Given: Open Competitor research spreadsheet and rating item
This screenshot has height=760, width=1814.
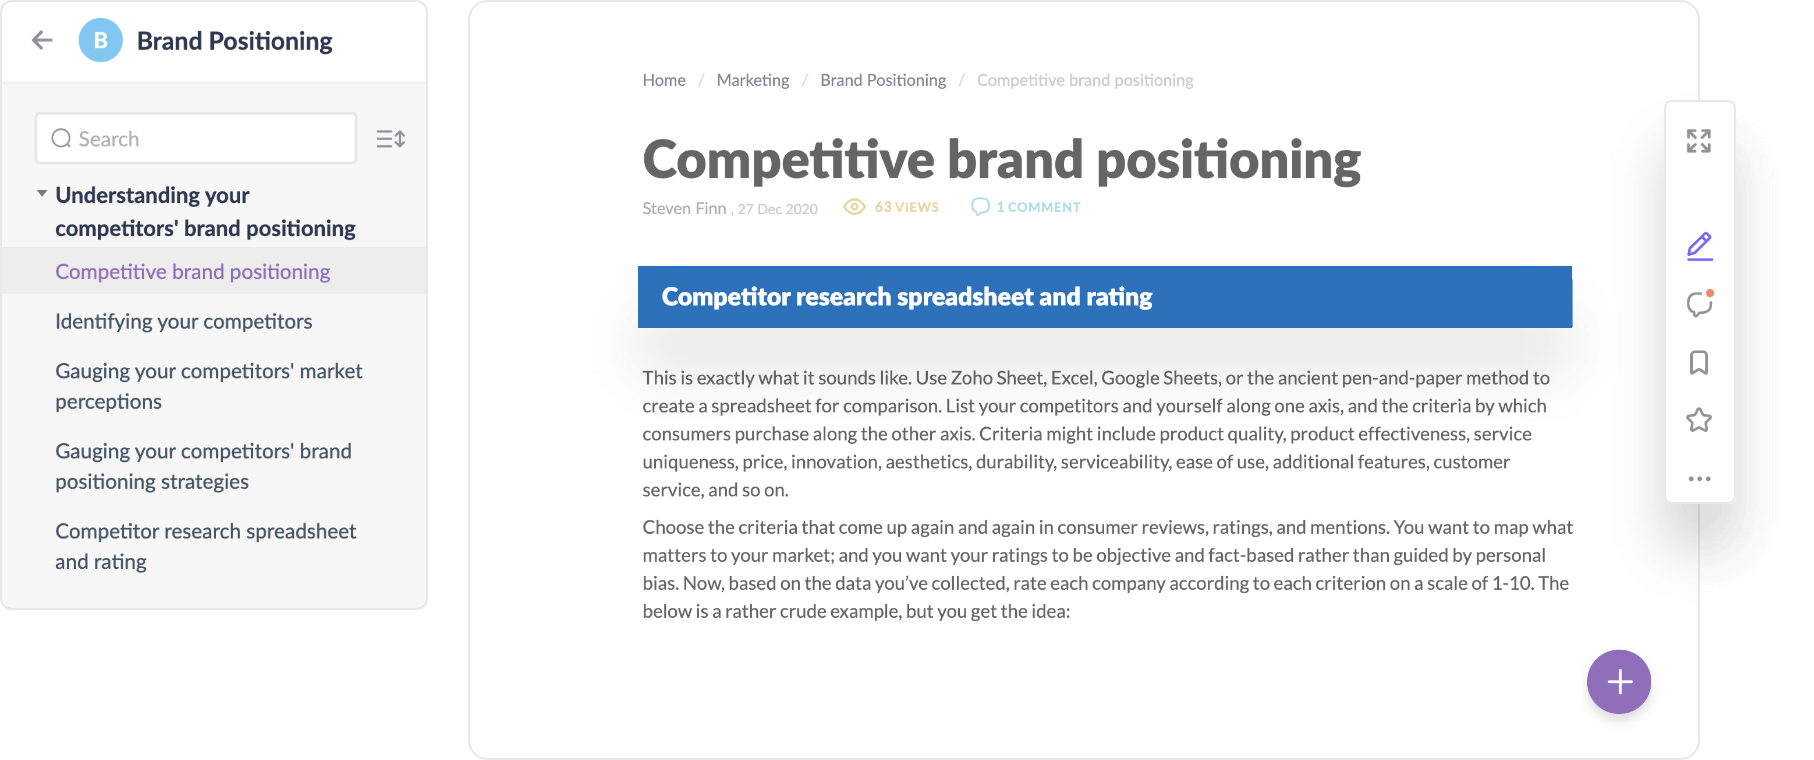Looking at the screenshot, I should 205,546.
